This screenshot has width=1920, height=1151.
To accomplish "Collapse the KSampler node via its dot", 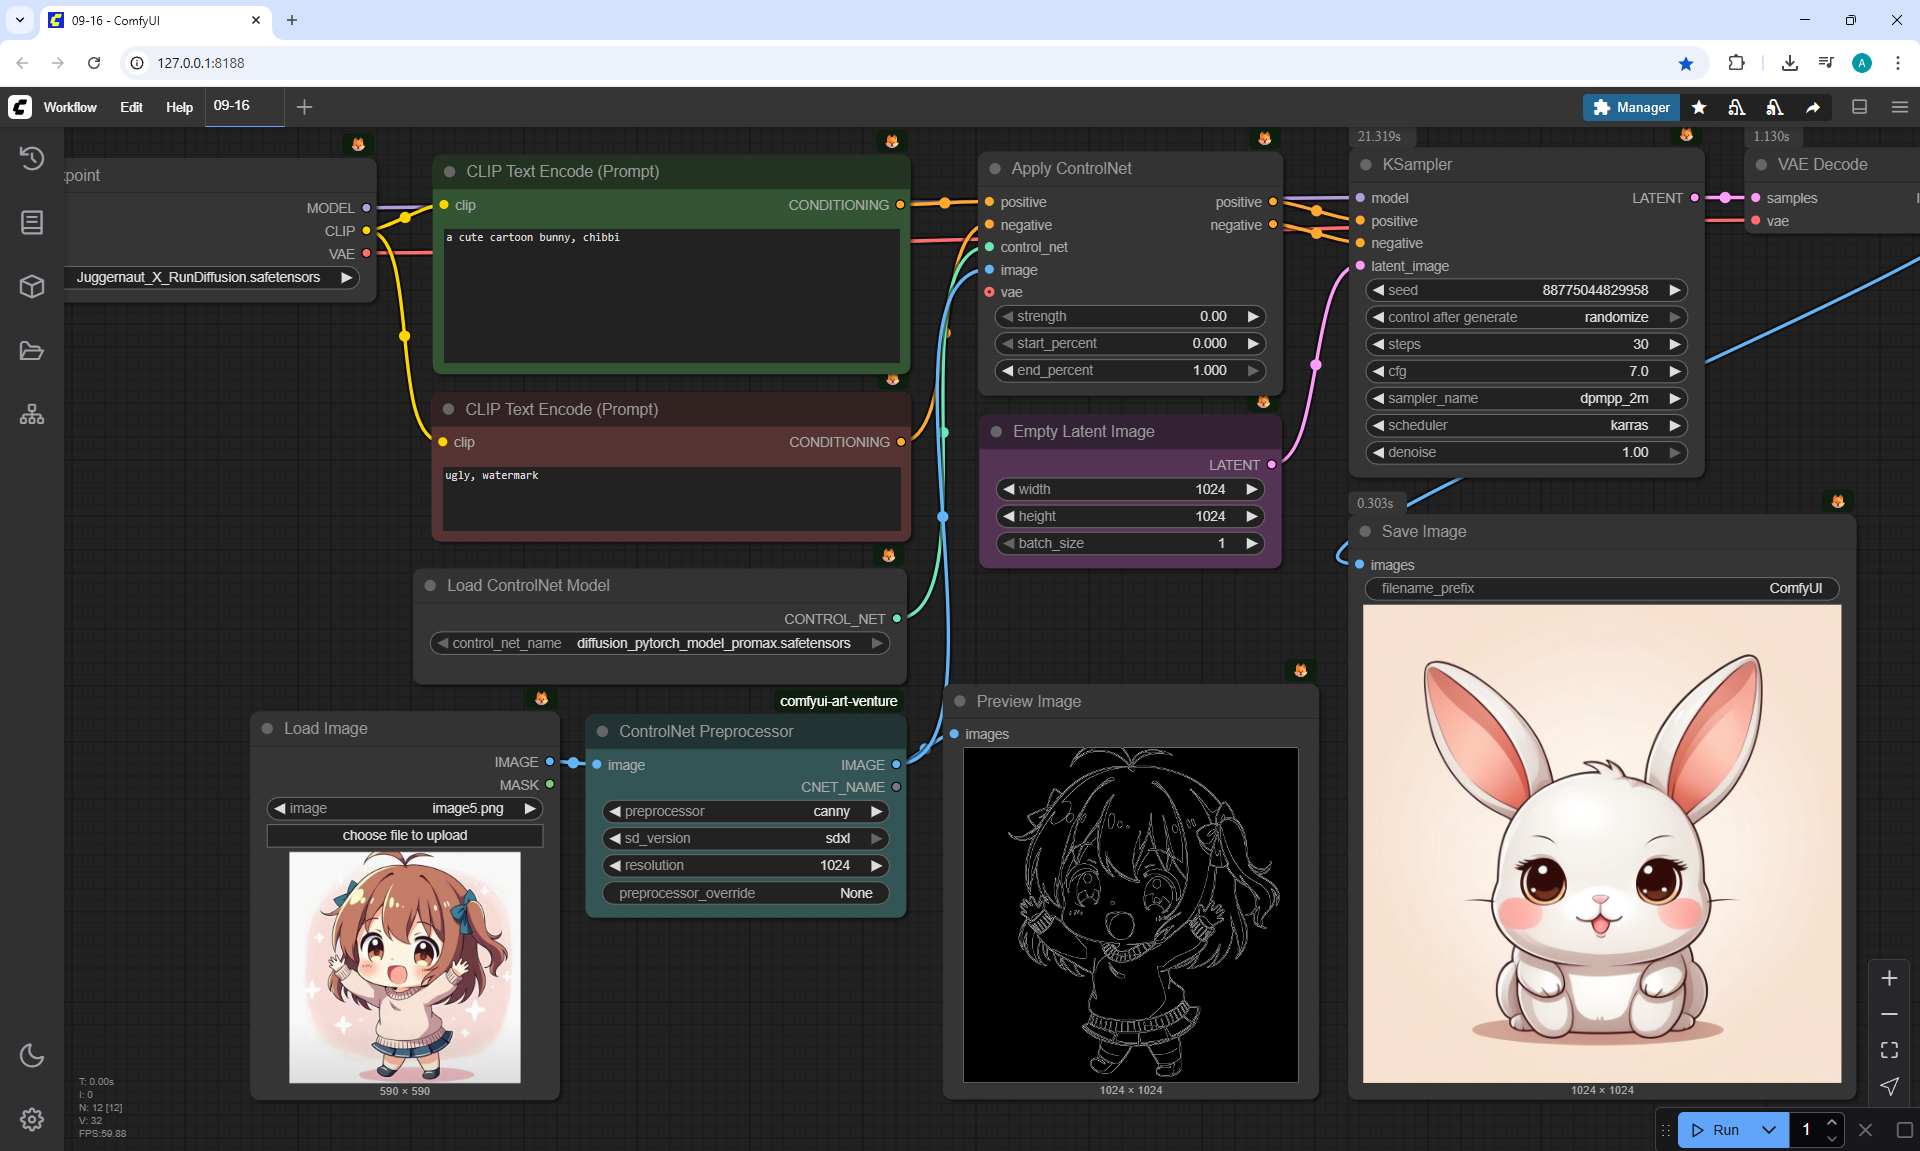I will (x=1366, y=165).
